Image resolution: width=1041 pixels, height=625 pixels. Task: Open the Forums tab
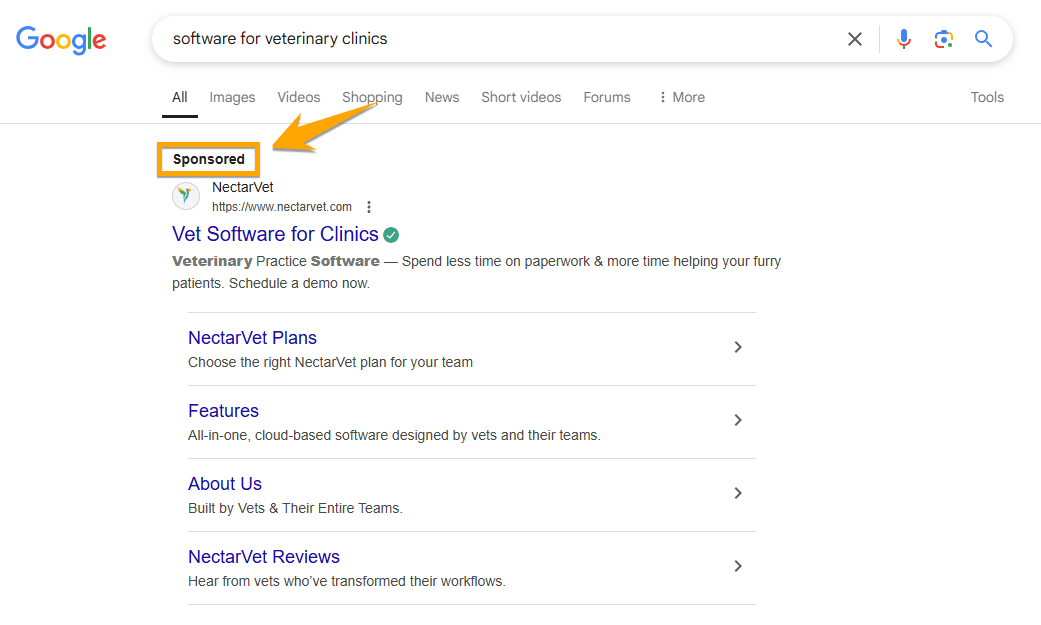point(607,98)
